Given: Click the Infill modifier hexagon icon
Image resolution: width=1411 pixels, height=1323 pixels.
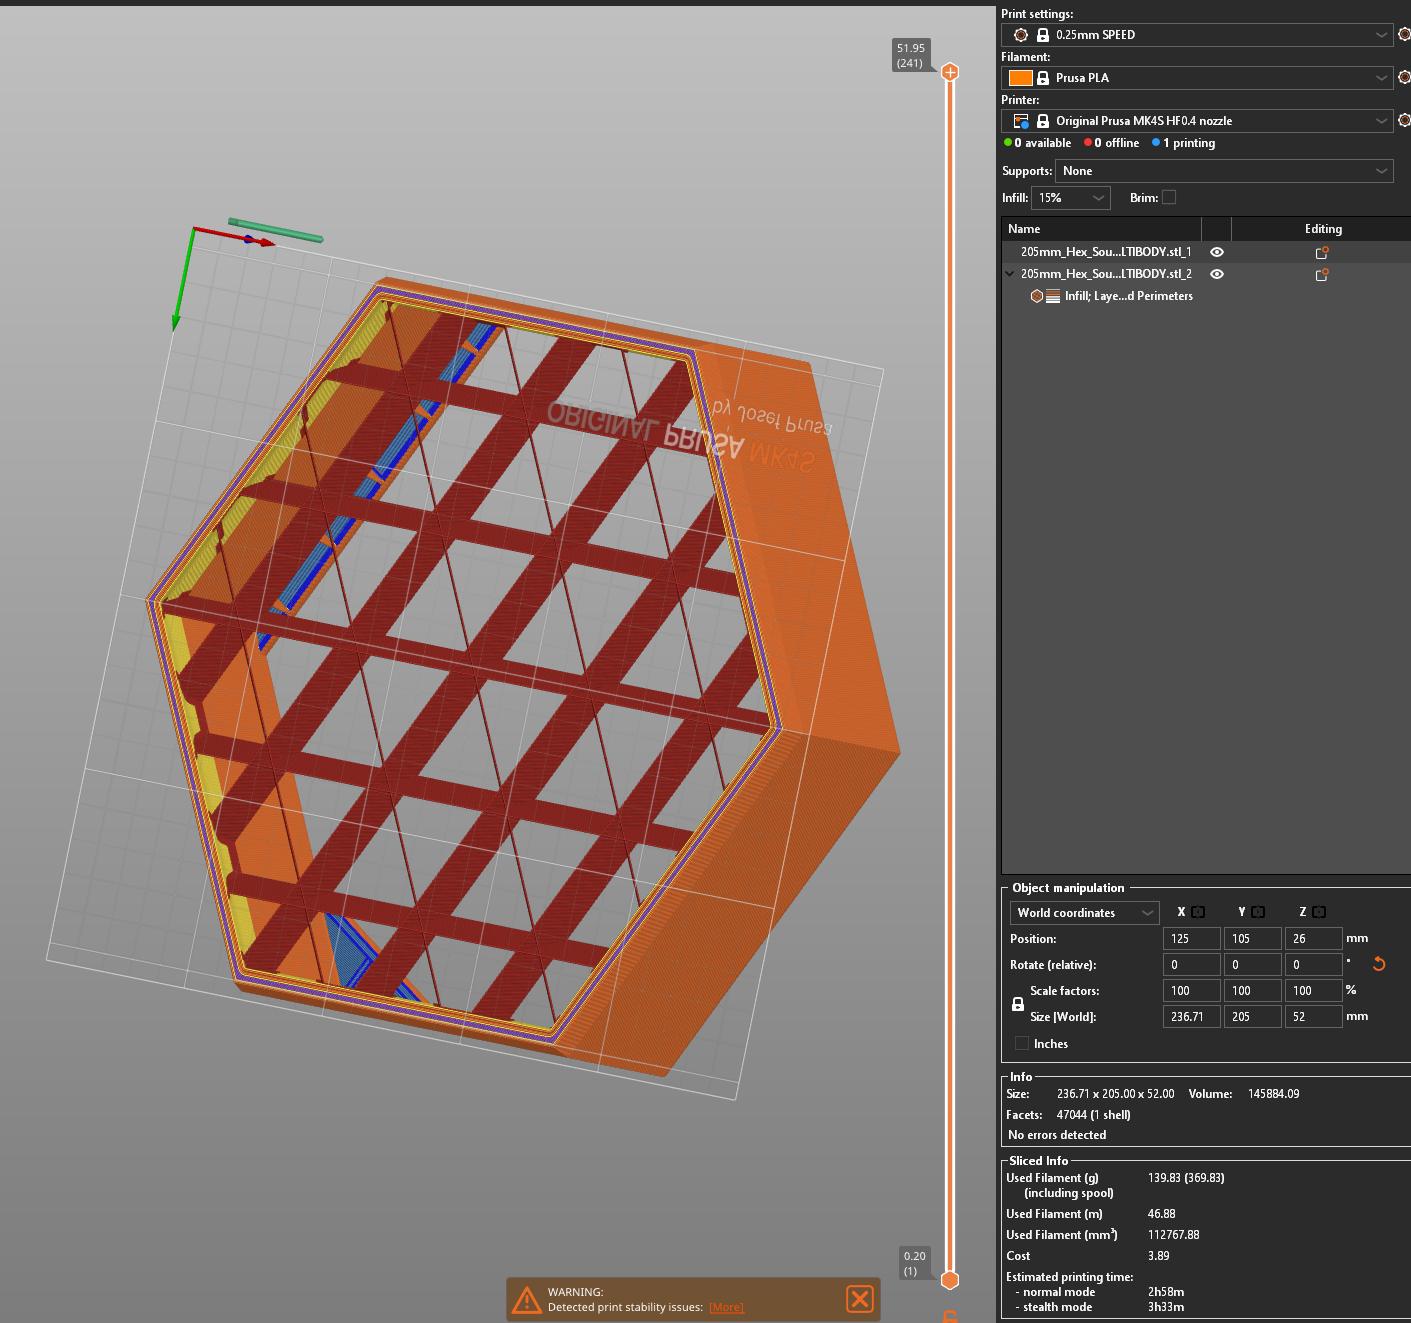Looking at the screenshot, I should click(x=1037, y=296).
